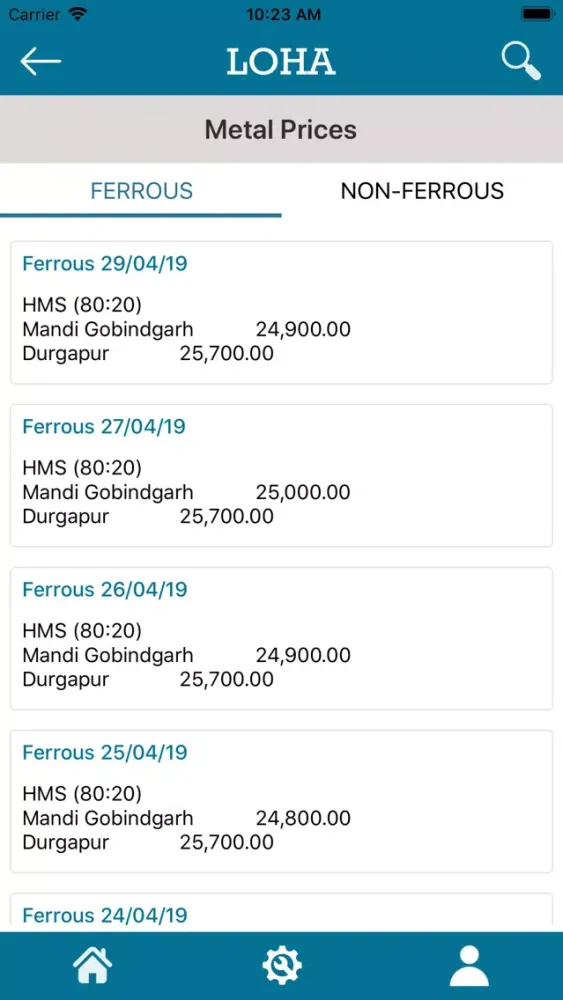
Task: Tap the LOHA logo title
Action: pyautogui.click(x=281, y=62)
